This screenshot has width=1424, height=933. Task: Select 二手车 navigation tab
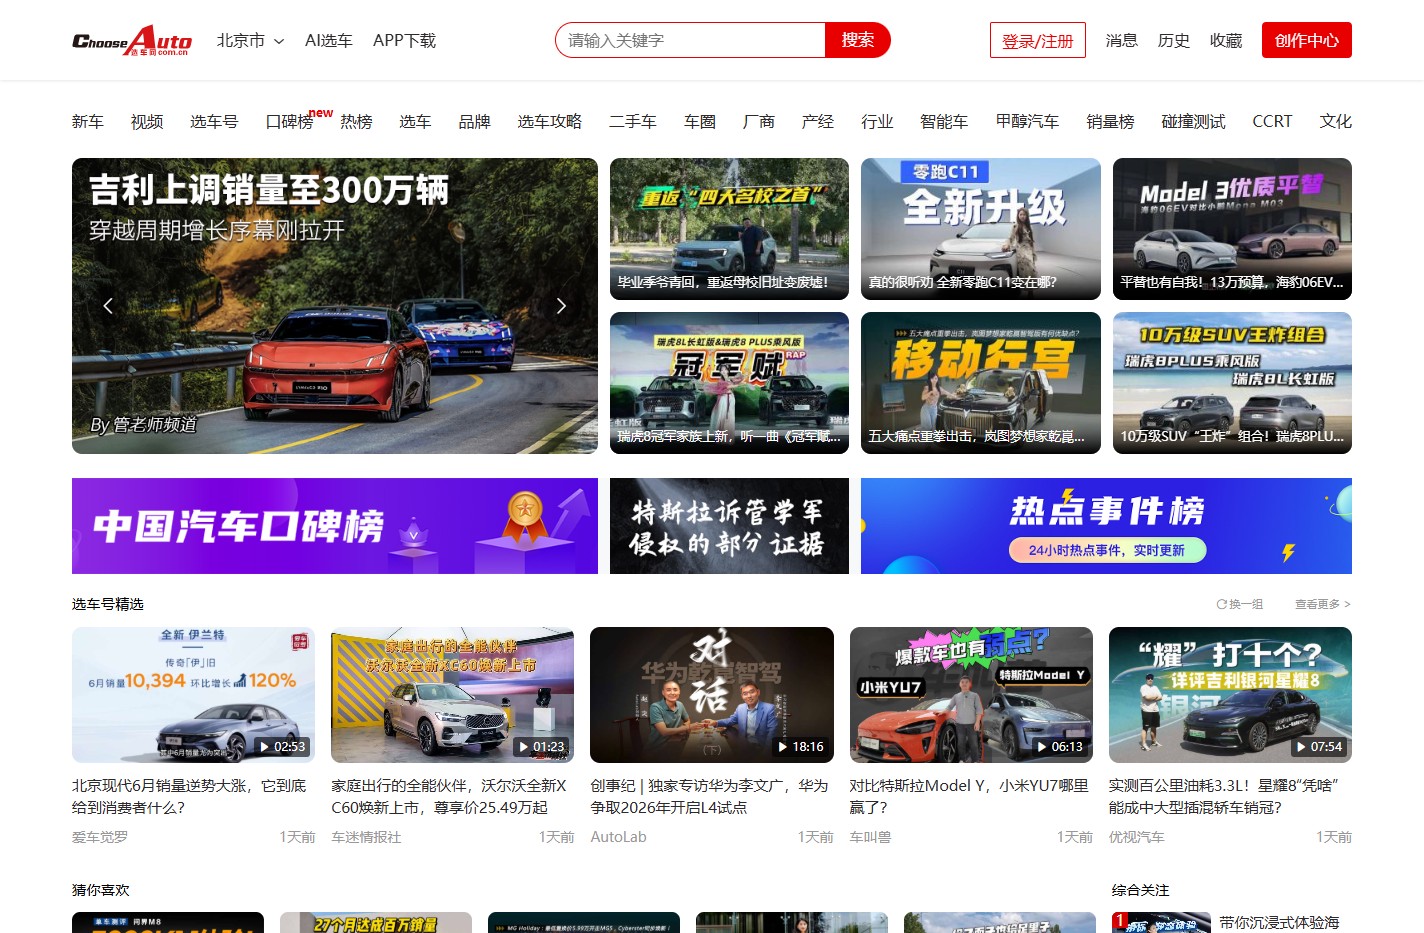click(633, 122)
